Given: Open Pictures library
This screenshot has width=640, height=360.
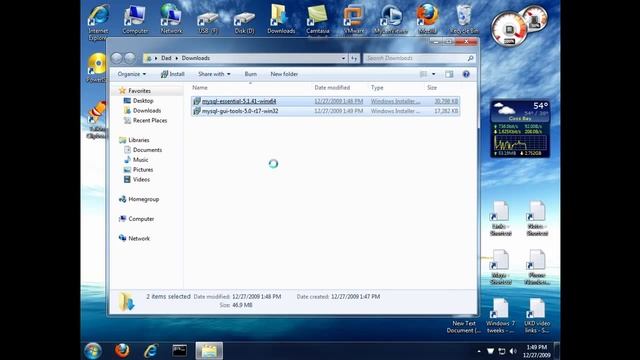Looking at the screenshot, I should [x=143, y=169].
